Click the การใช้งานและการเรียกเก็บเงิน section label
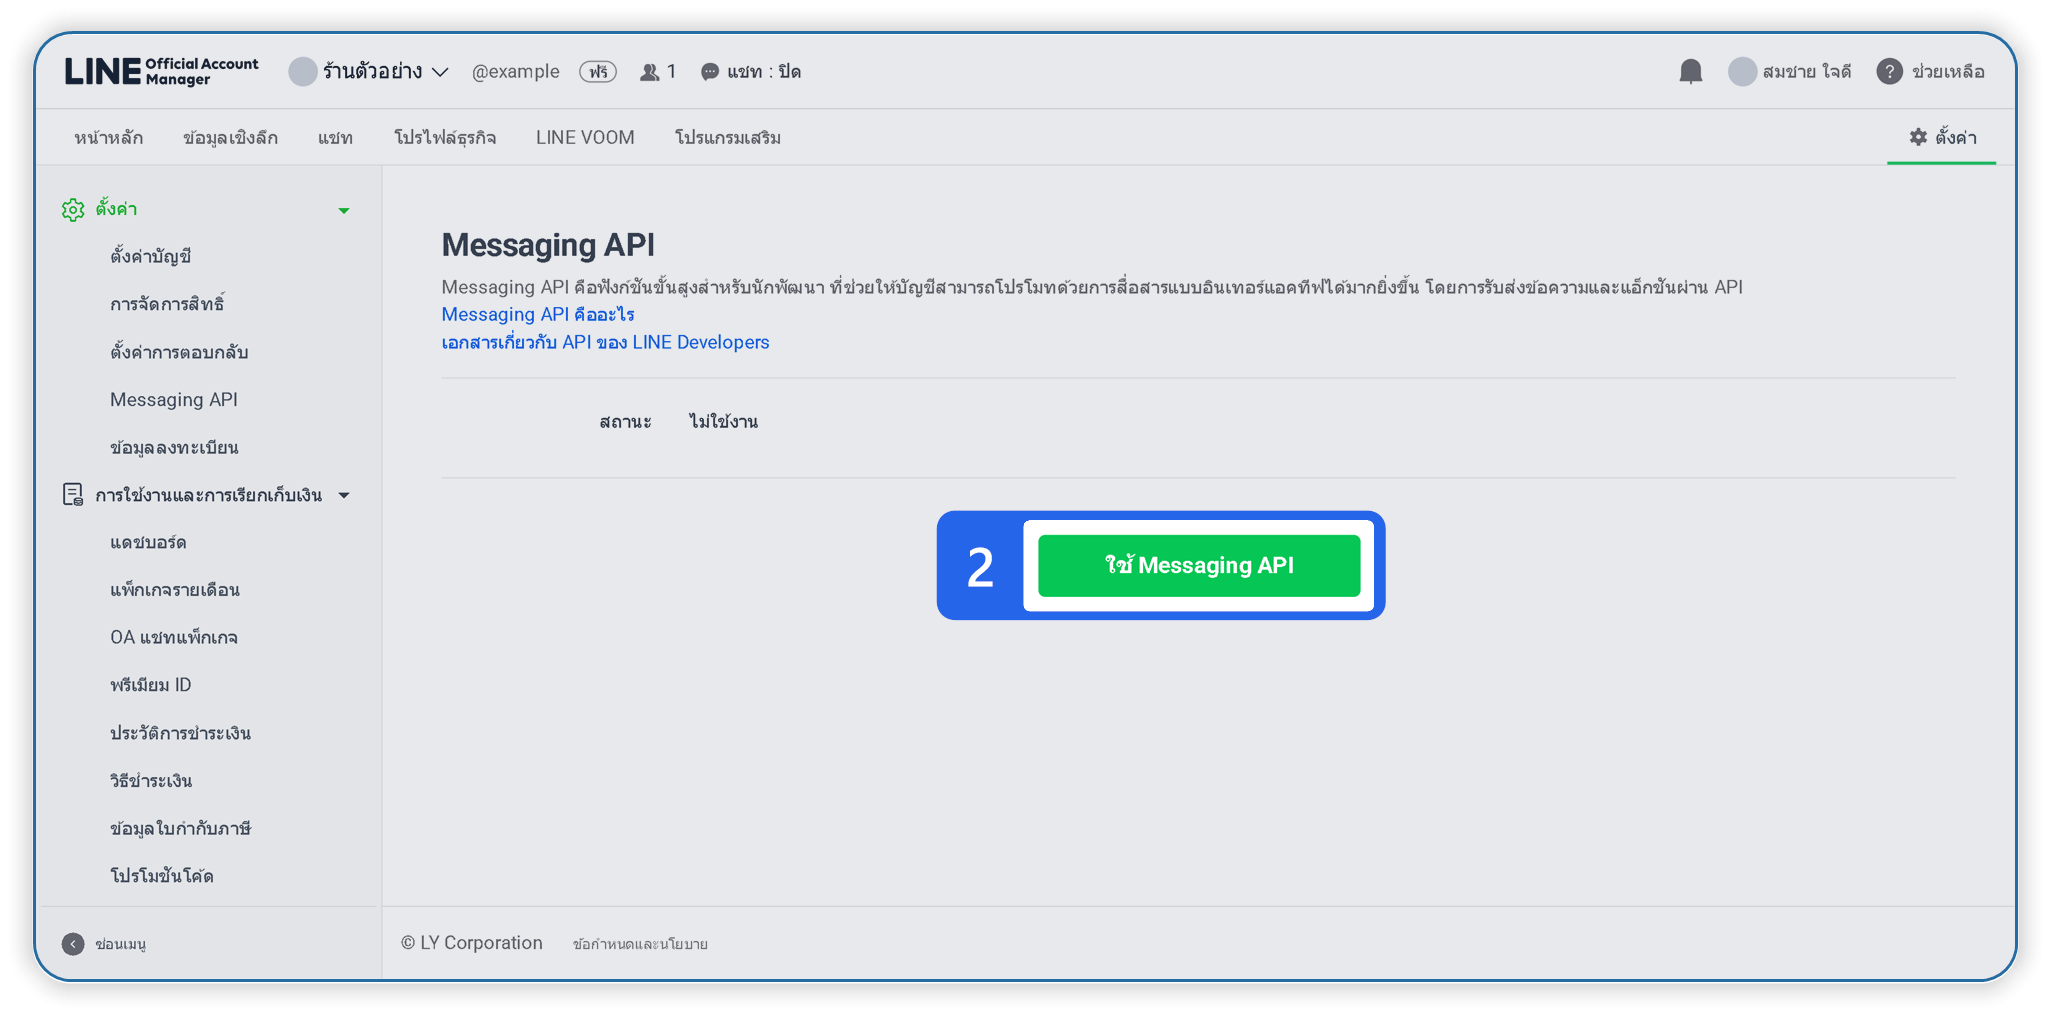 (x=209, y=495)
